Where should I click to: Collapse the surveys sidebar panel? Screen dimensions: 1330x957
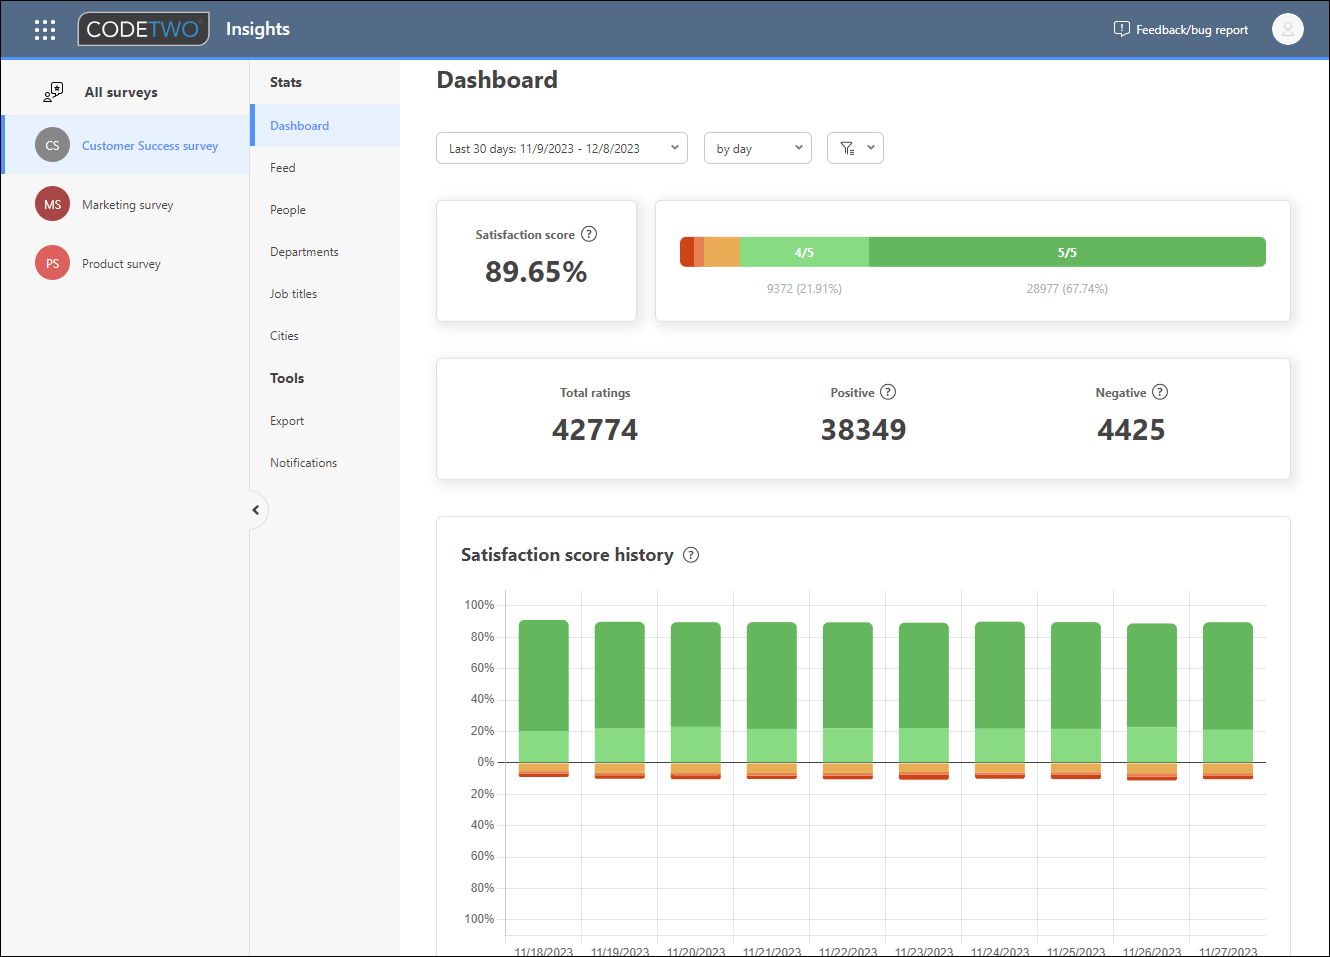[x=256, y=510]
